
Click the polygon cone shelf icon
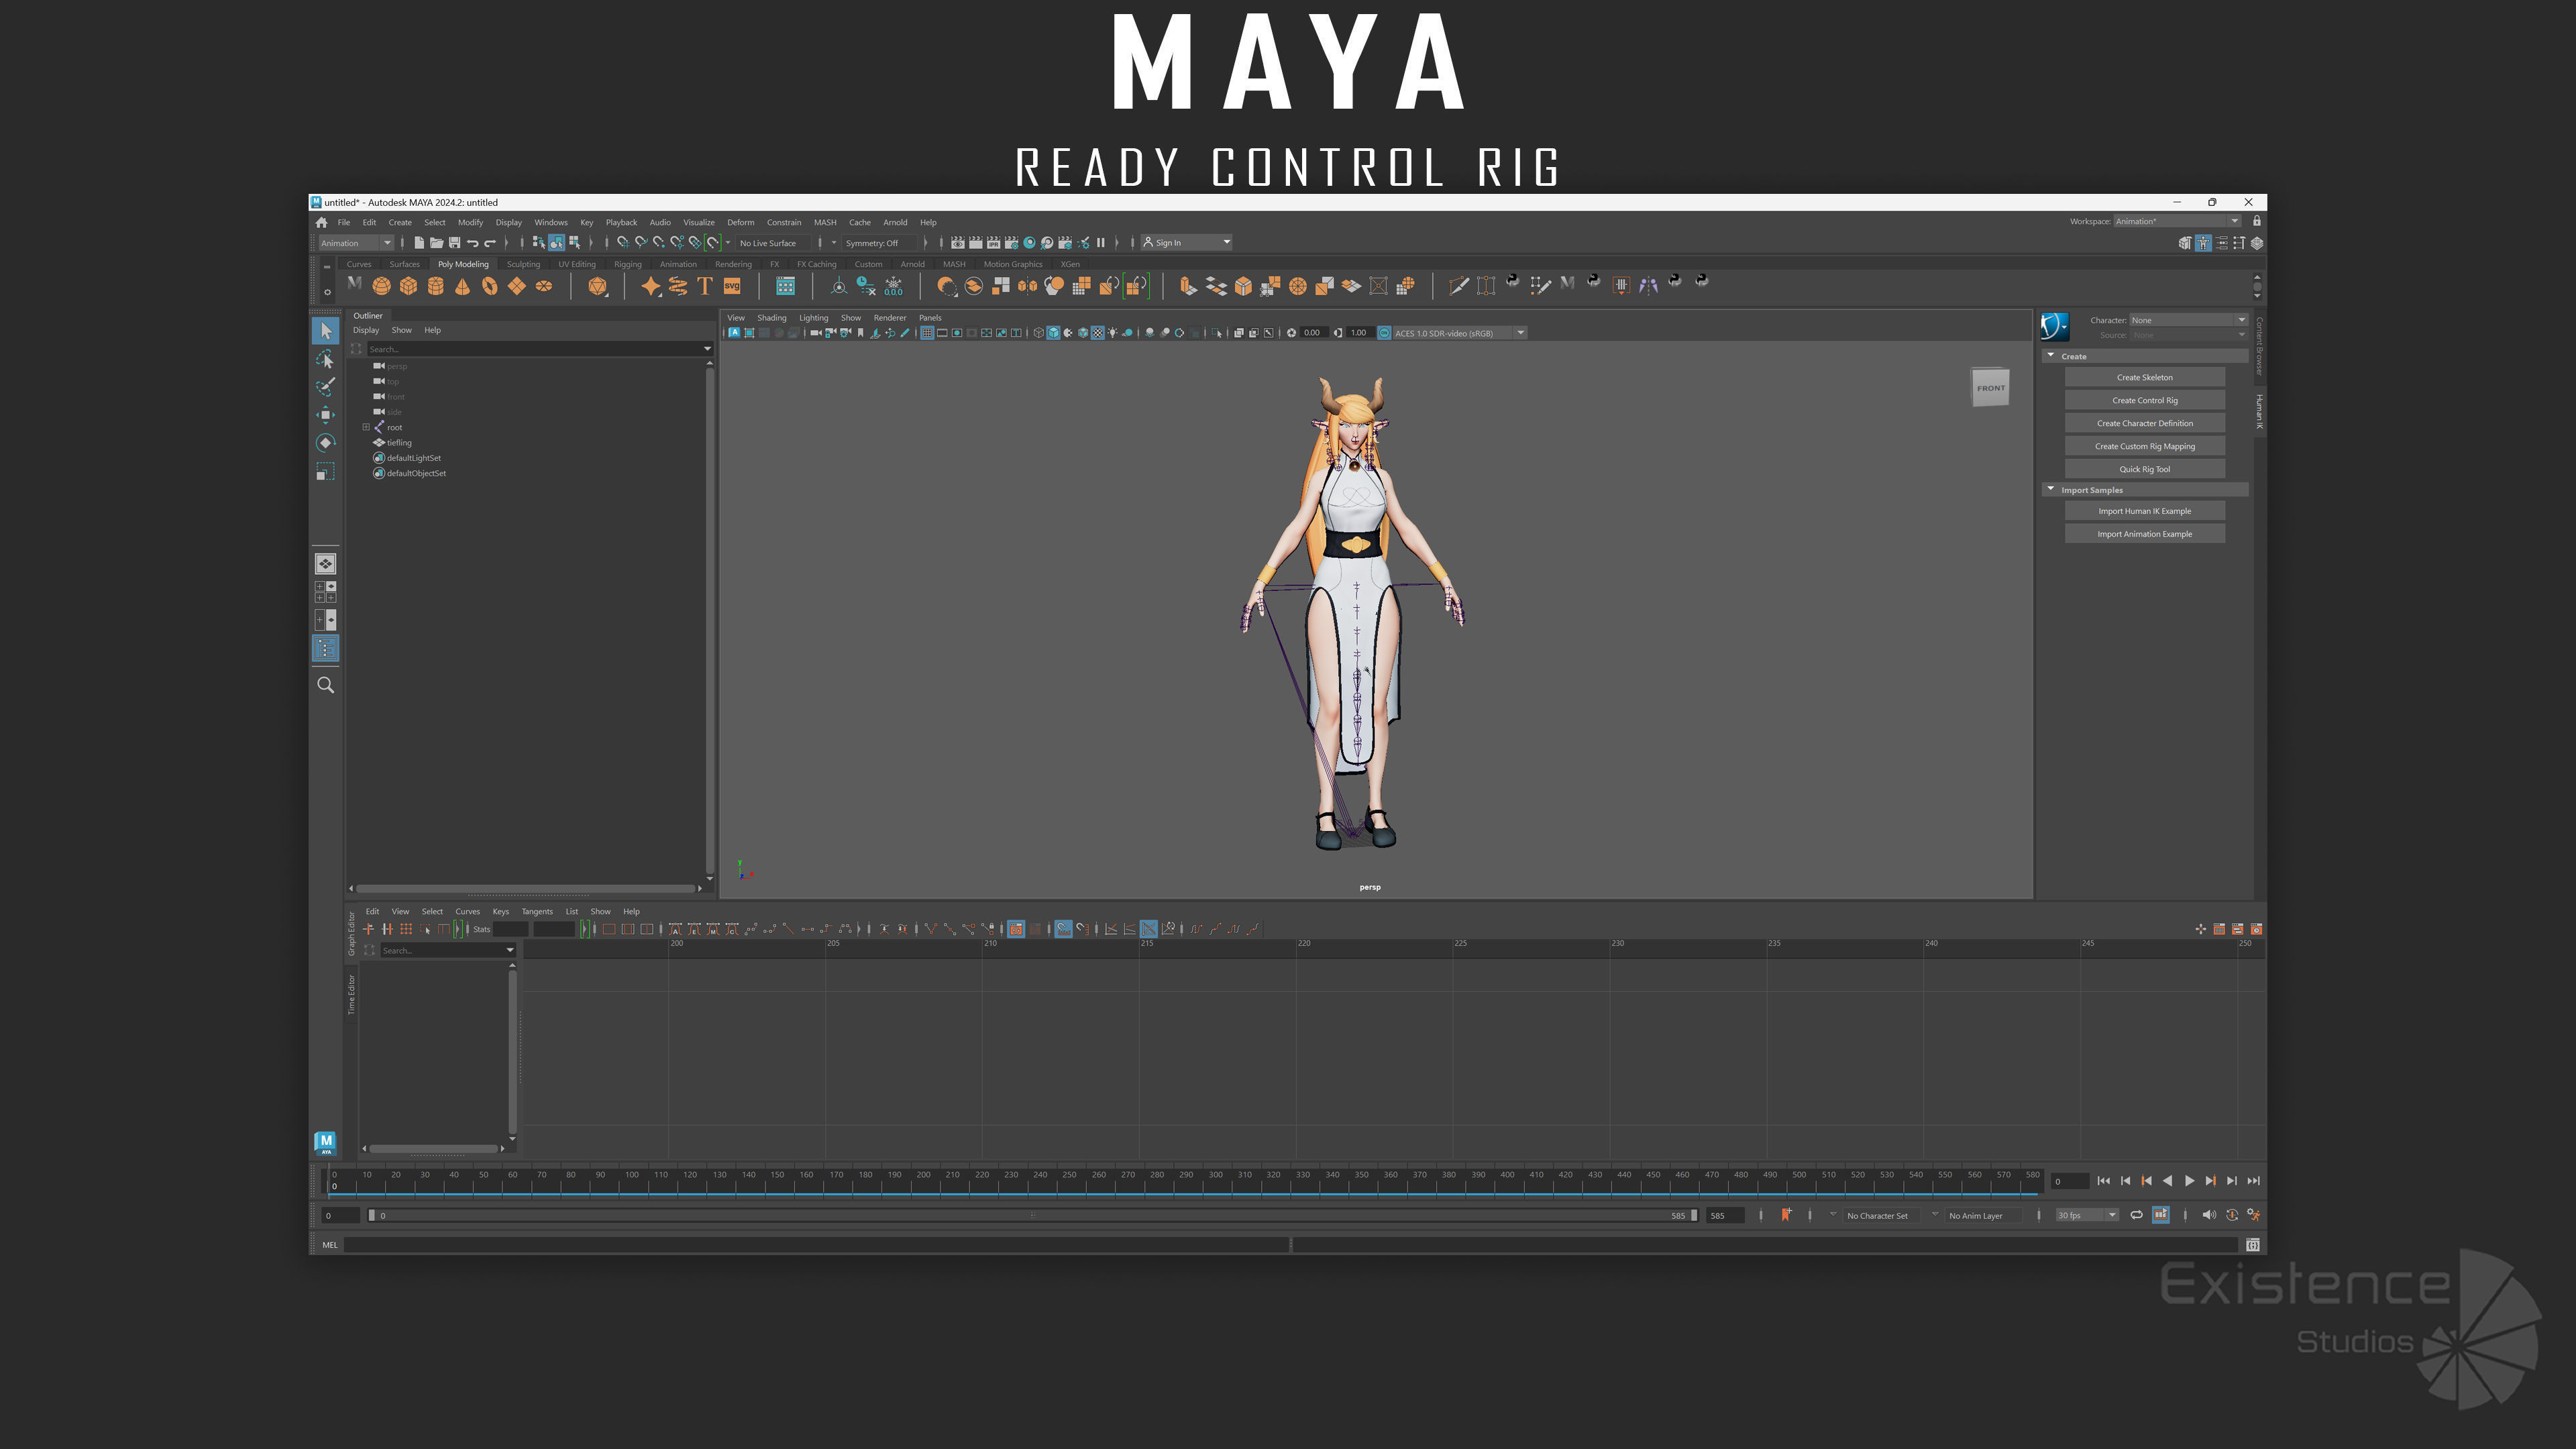click(462, 286)
